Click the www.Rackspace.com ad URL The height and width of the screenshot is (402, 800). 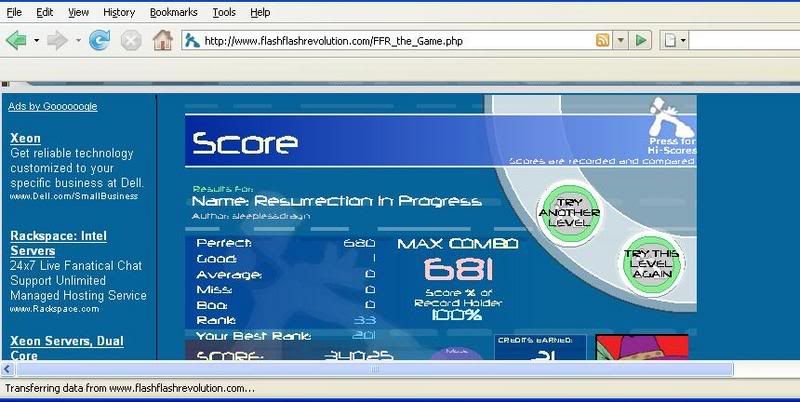(54, 309)
